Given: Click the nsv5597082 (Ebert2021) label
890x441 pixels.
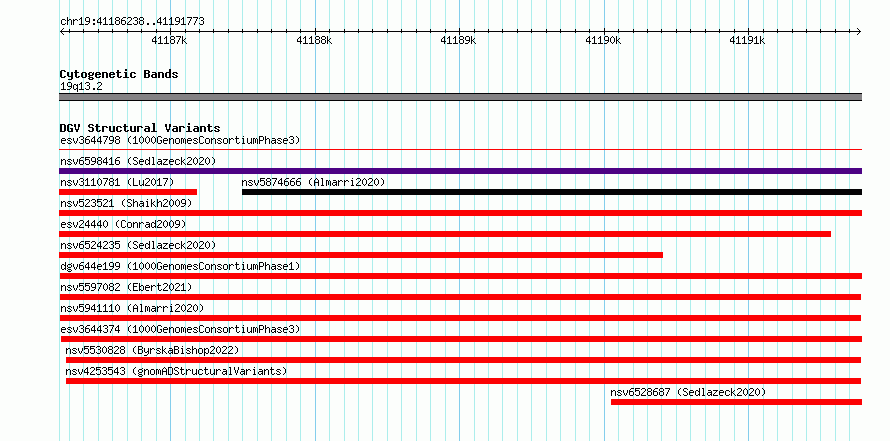Looking at the screenshot, I should (x=126, y=287).
